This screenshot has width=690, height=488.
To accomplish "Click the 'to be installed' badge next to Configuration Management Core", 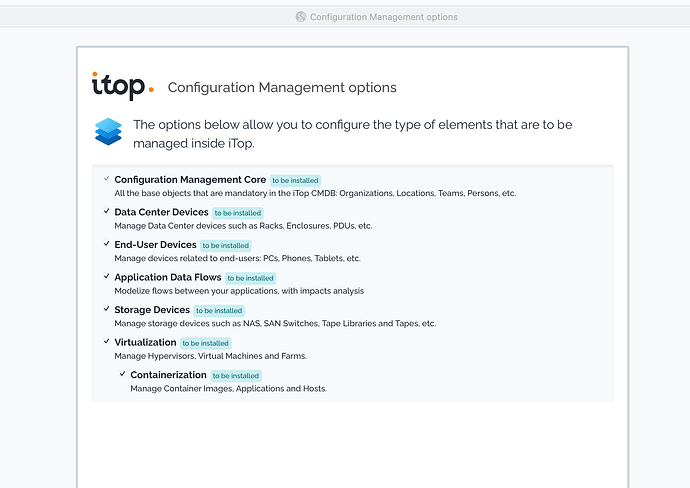I will click(295, 180).
